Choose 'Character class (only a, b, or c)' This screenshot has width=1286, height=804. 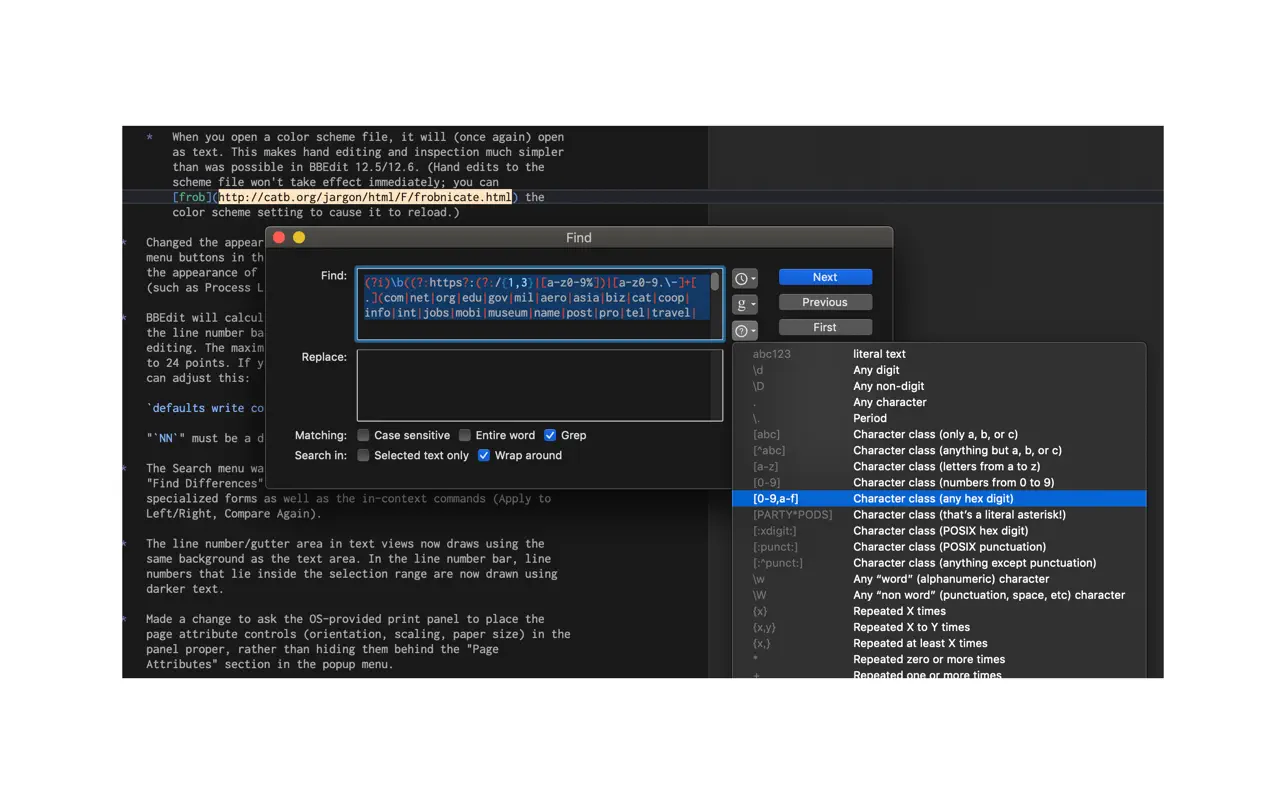pos(939,434)
